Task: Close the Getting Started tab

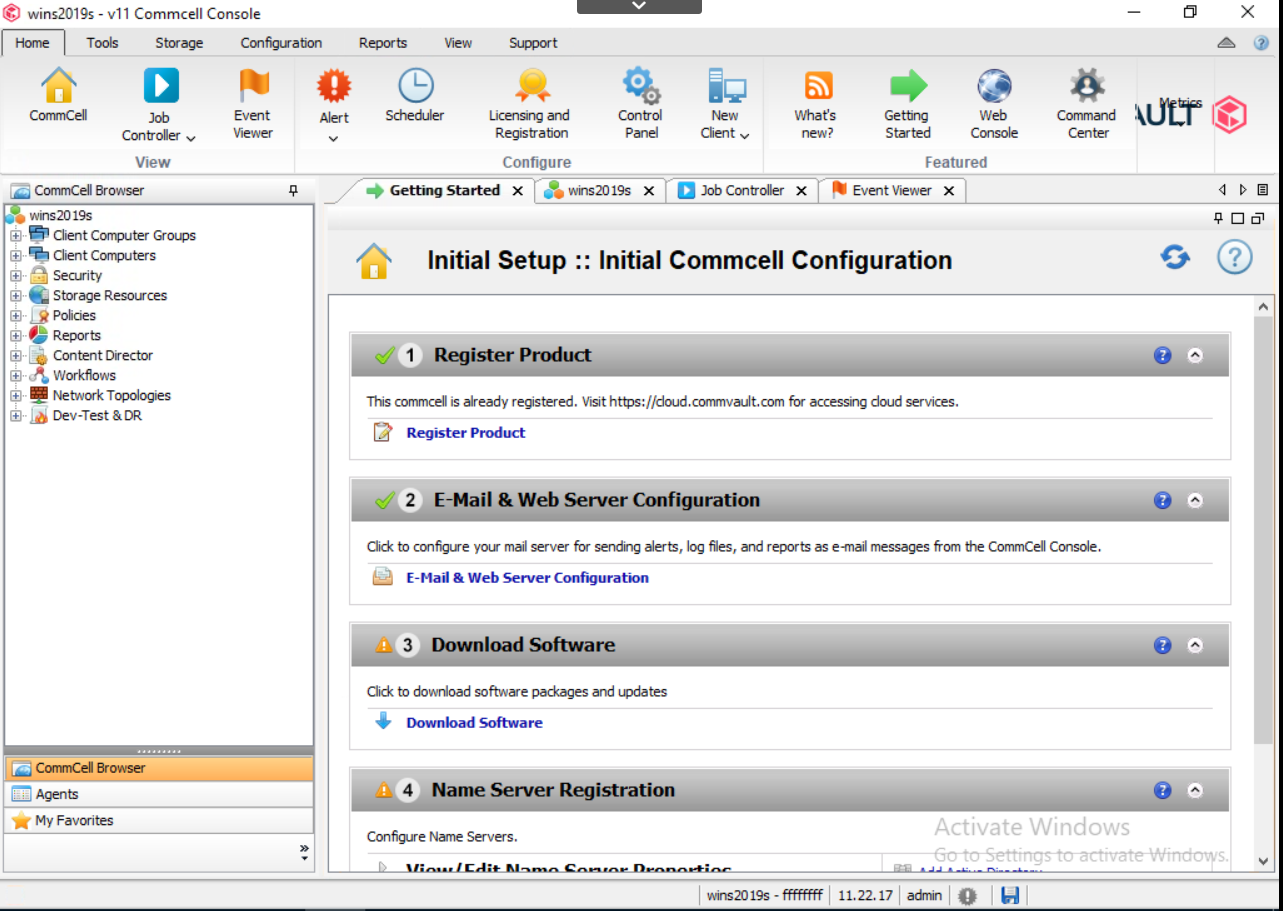Action: point(517,190)
